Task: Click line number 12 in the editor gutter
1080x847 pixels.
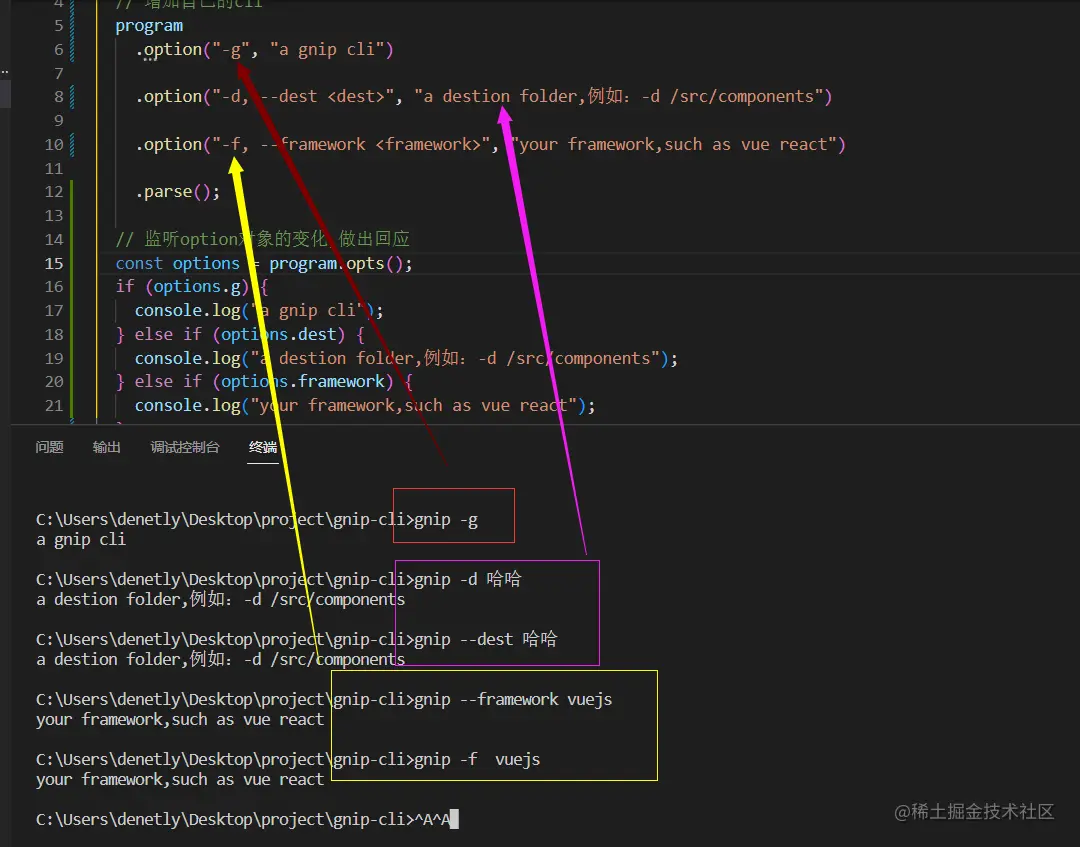Action: [54, 192]
